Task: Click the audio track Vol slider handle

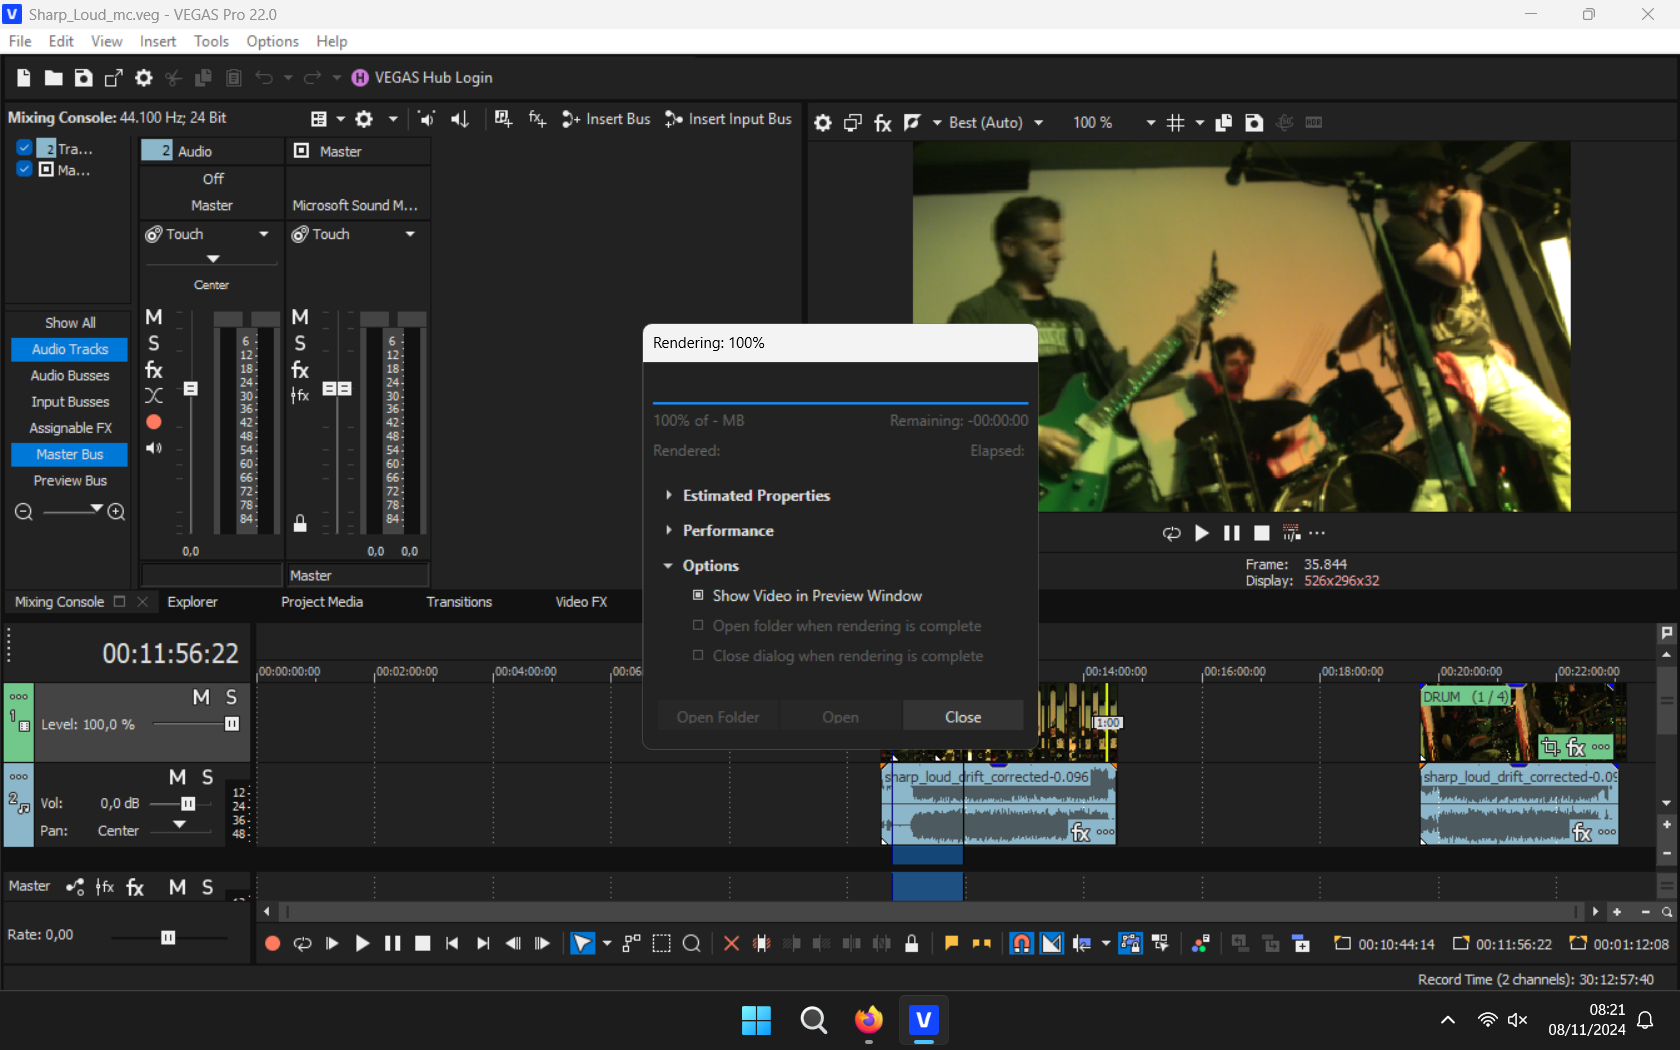Action: tap(187, 804)
